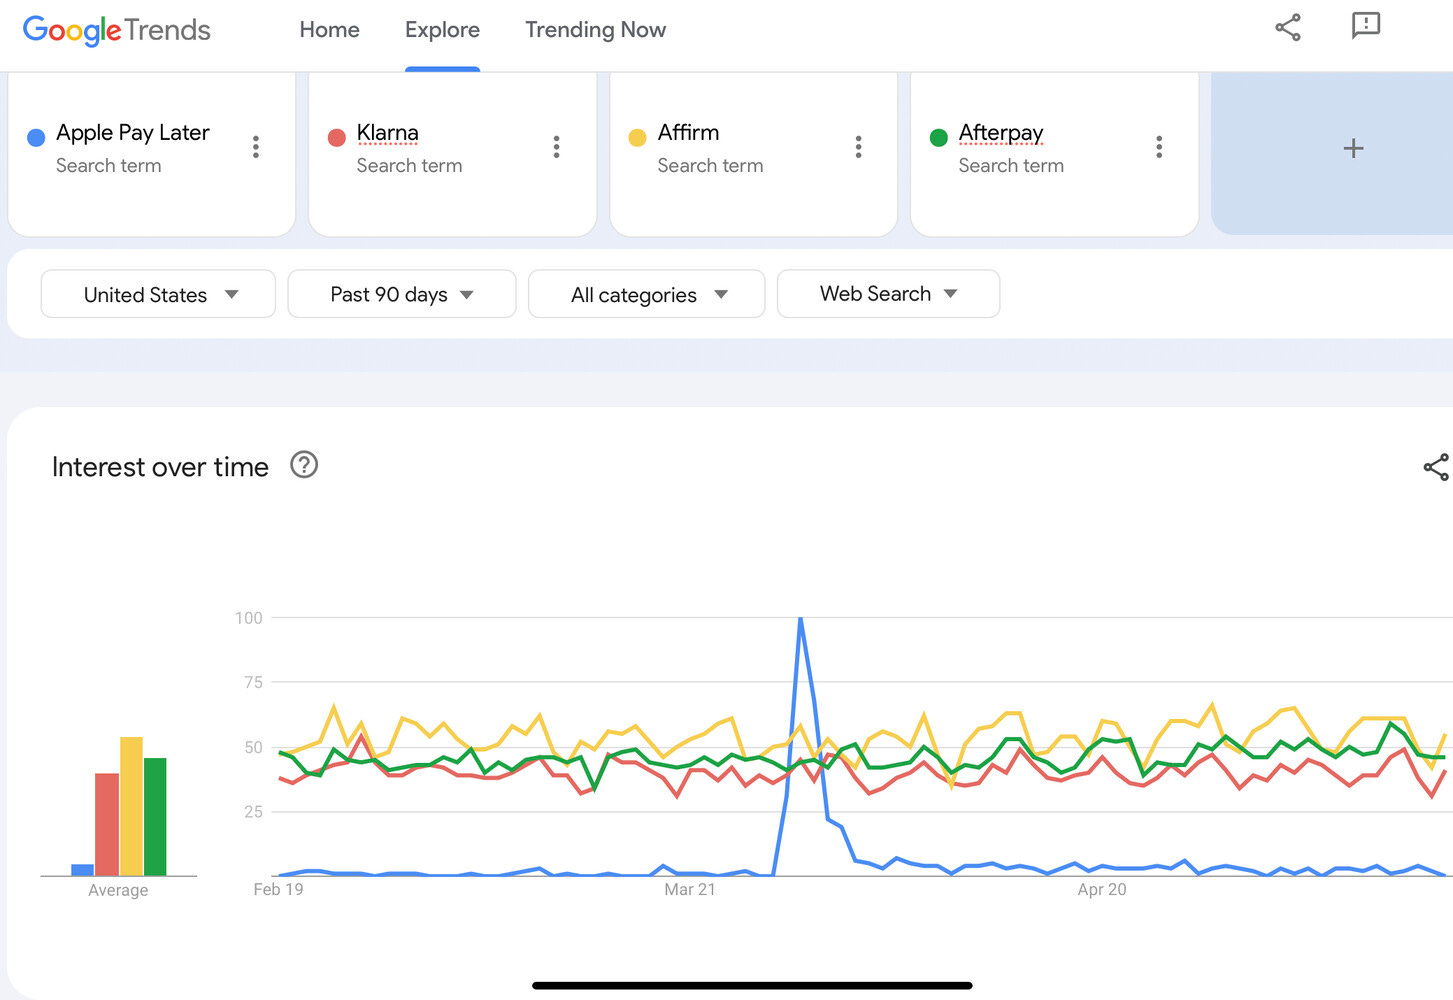Click the share icon in the header

pos(1288,27)
